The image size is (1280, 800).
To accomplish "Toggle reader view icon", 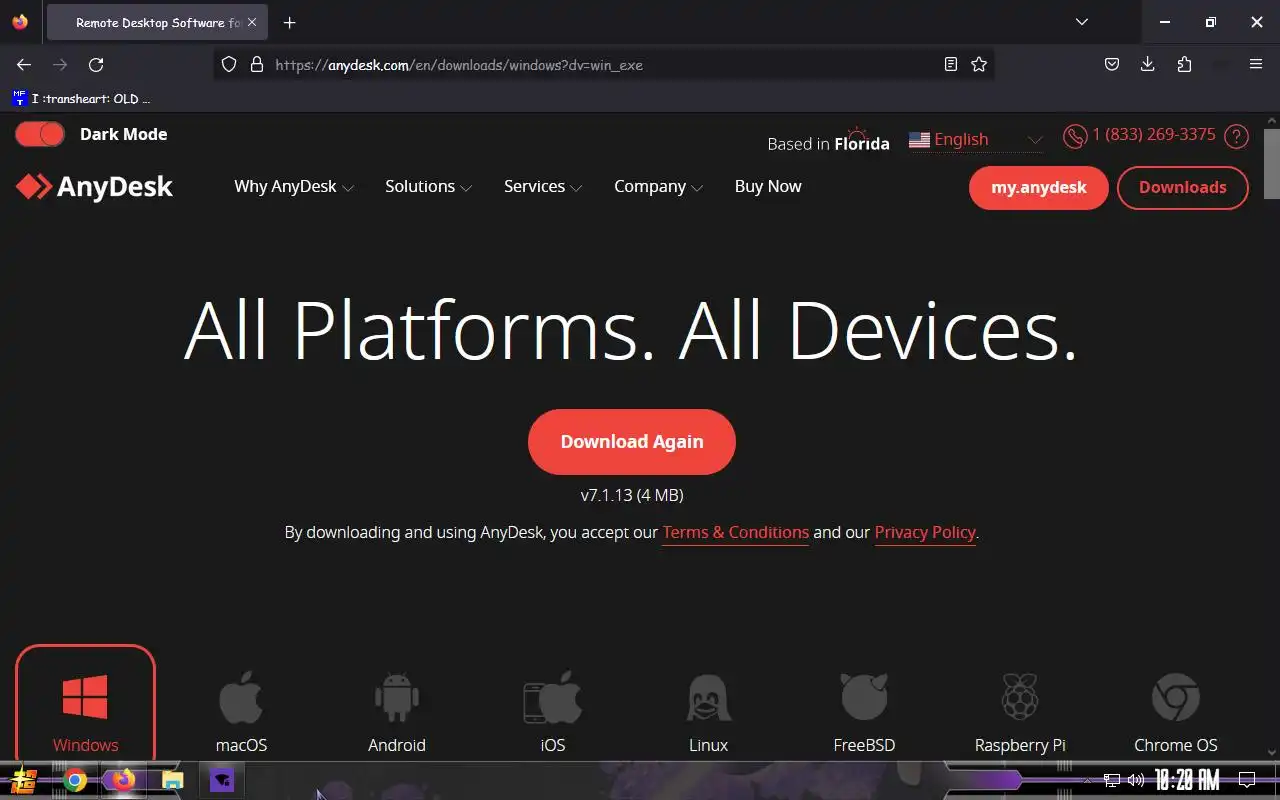I will point(951,64).
